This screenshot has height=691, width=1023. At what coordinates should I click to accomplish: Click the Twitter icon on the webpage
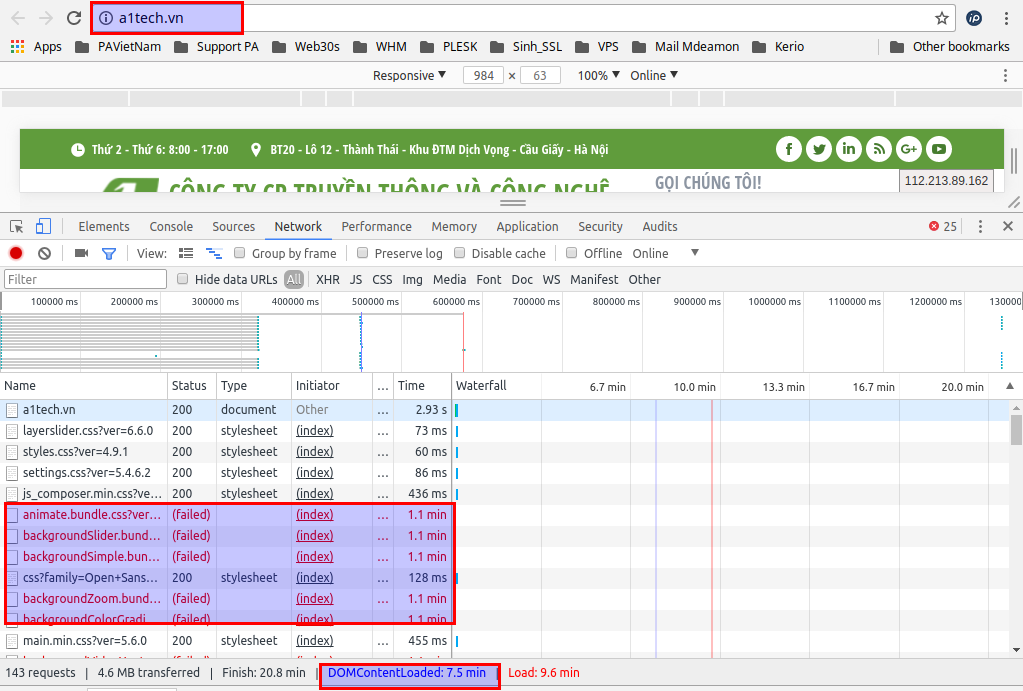[x=819, y=149]
